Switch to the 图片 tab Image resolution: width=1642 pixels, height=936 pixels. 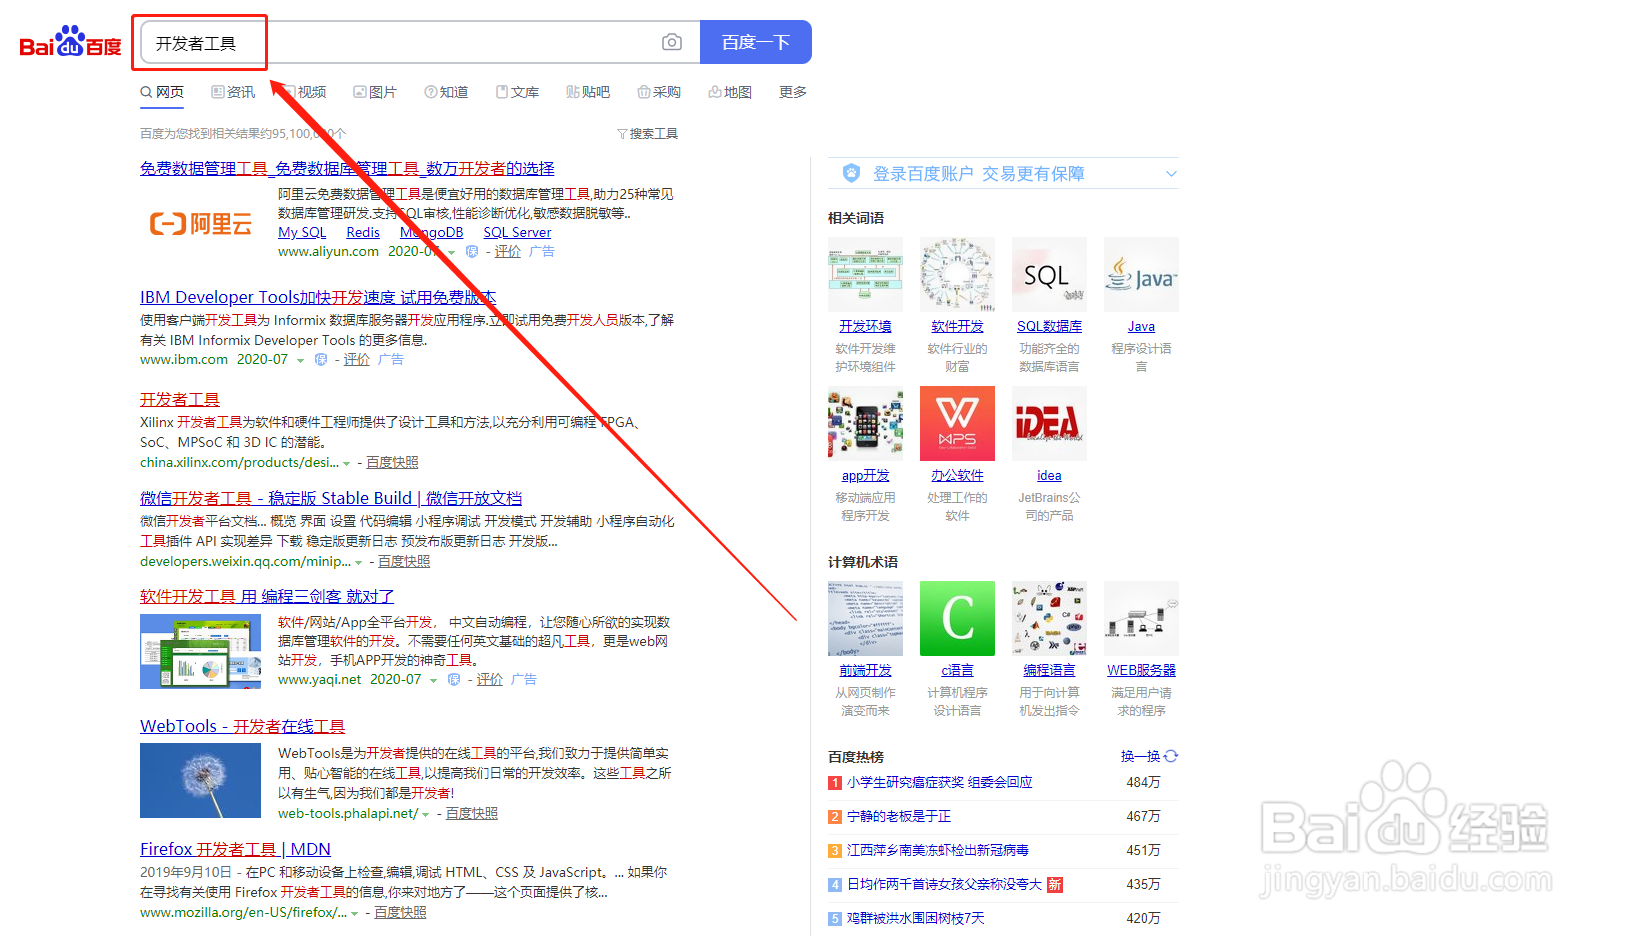tap(375, 92)
